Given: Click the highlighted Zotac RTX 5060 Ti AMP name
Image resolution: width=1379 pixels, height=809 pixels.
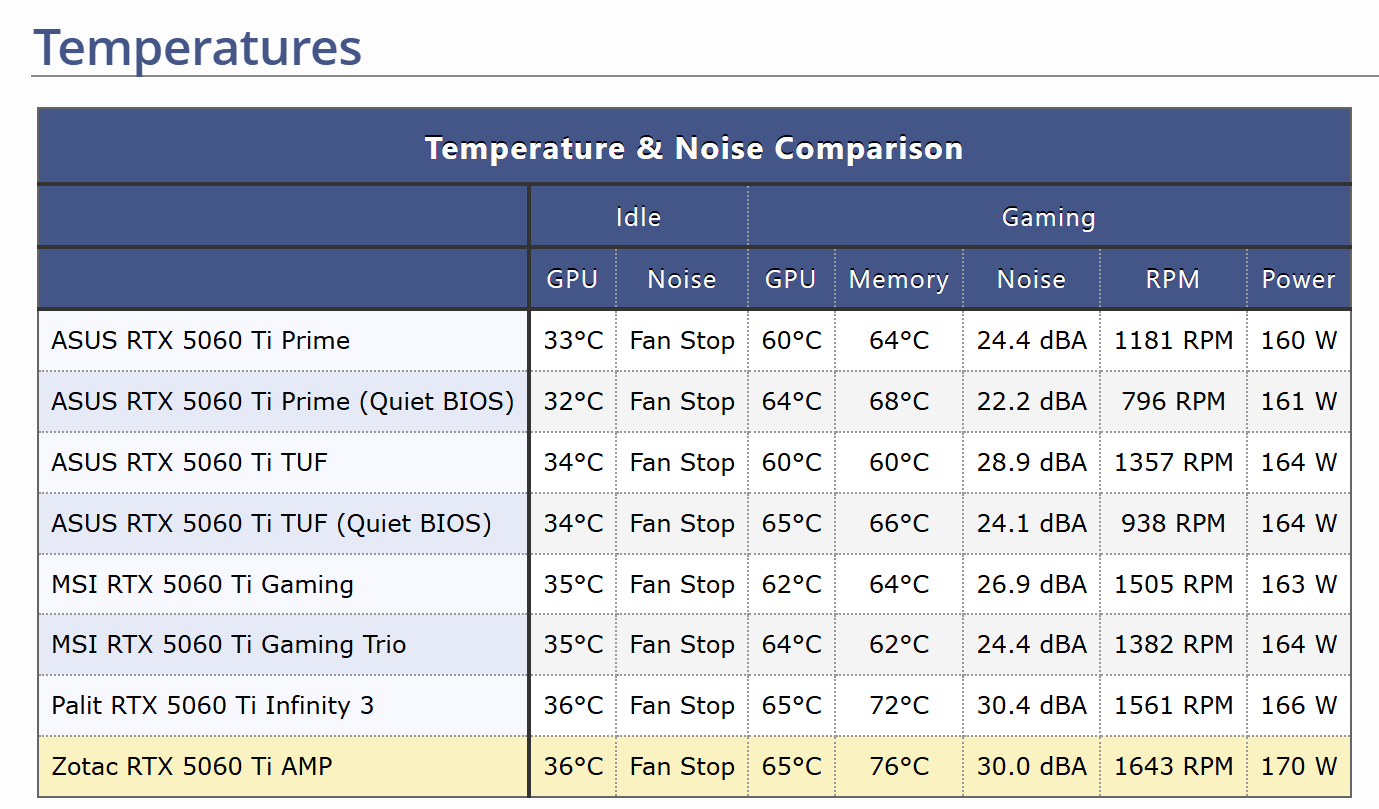Looking at the screenshot, I should coord(192,767).
